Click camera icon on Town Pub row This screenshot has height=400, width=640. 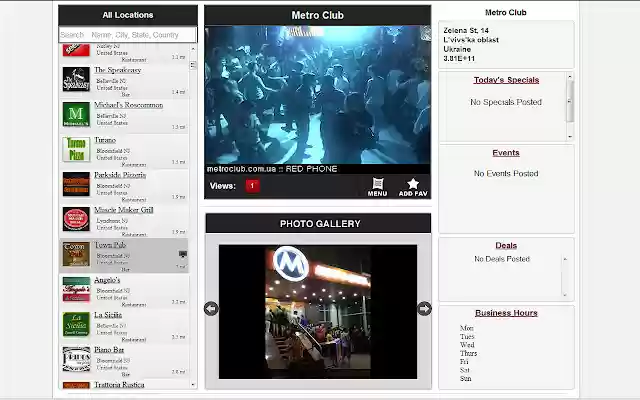pyautogui.click(x=182, y=254)
